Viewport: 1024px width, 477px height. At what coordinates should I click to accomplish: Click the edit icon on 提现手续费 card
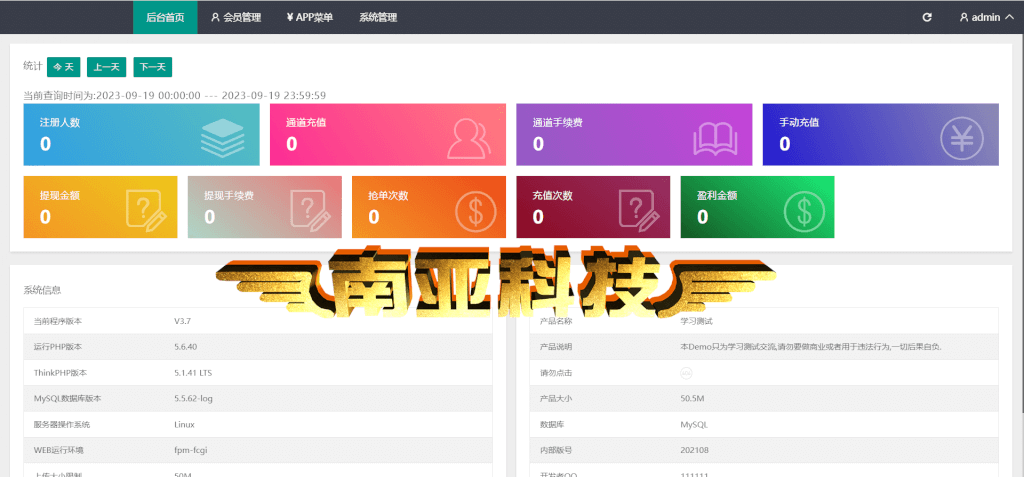click(311, 210)
